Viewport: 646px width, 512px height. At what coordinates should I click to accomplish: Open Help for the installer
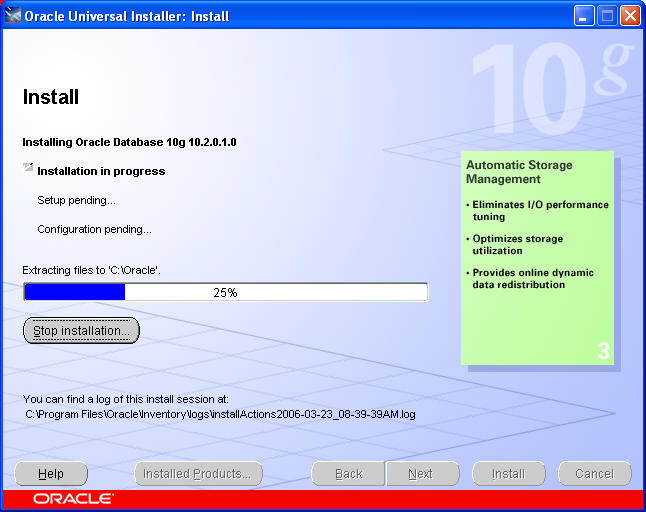click(x=51, y=474)
